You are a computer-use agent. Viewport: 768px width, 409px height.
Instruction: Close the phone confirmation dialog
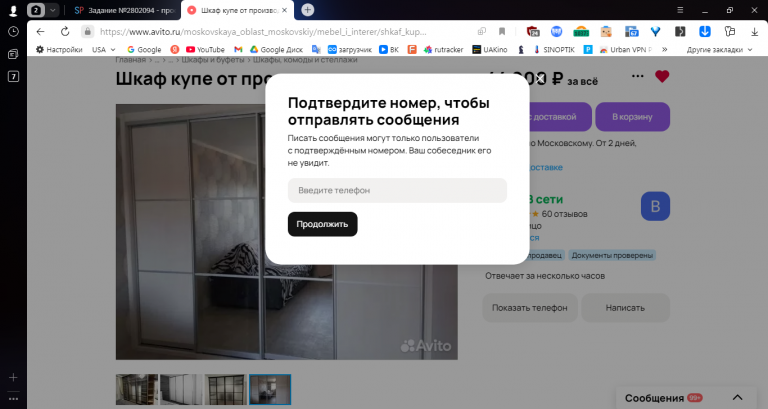point(540,79)
